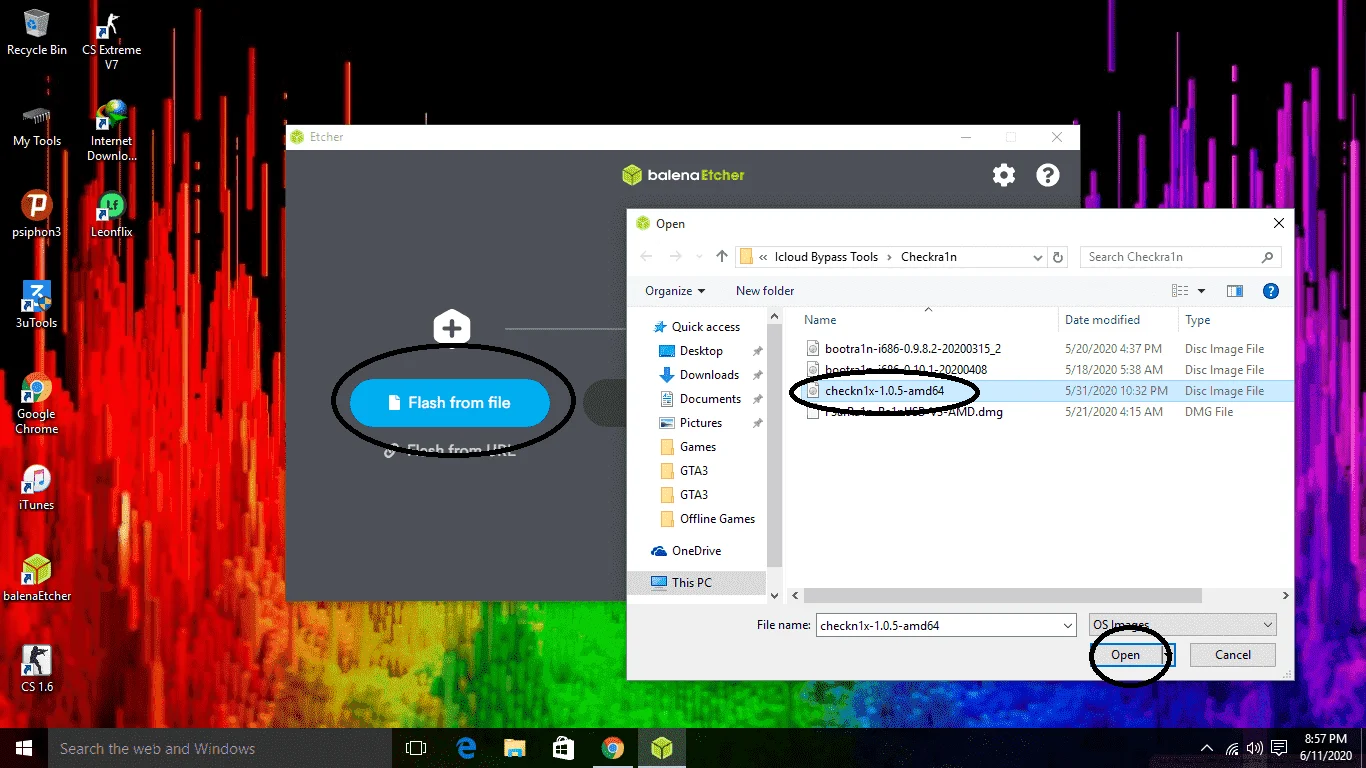Open Microsoft Edge from taskbar
Screen dimensions: 1366x768
(466, 748)
